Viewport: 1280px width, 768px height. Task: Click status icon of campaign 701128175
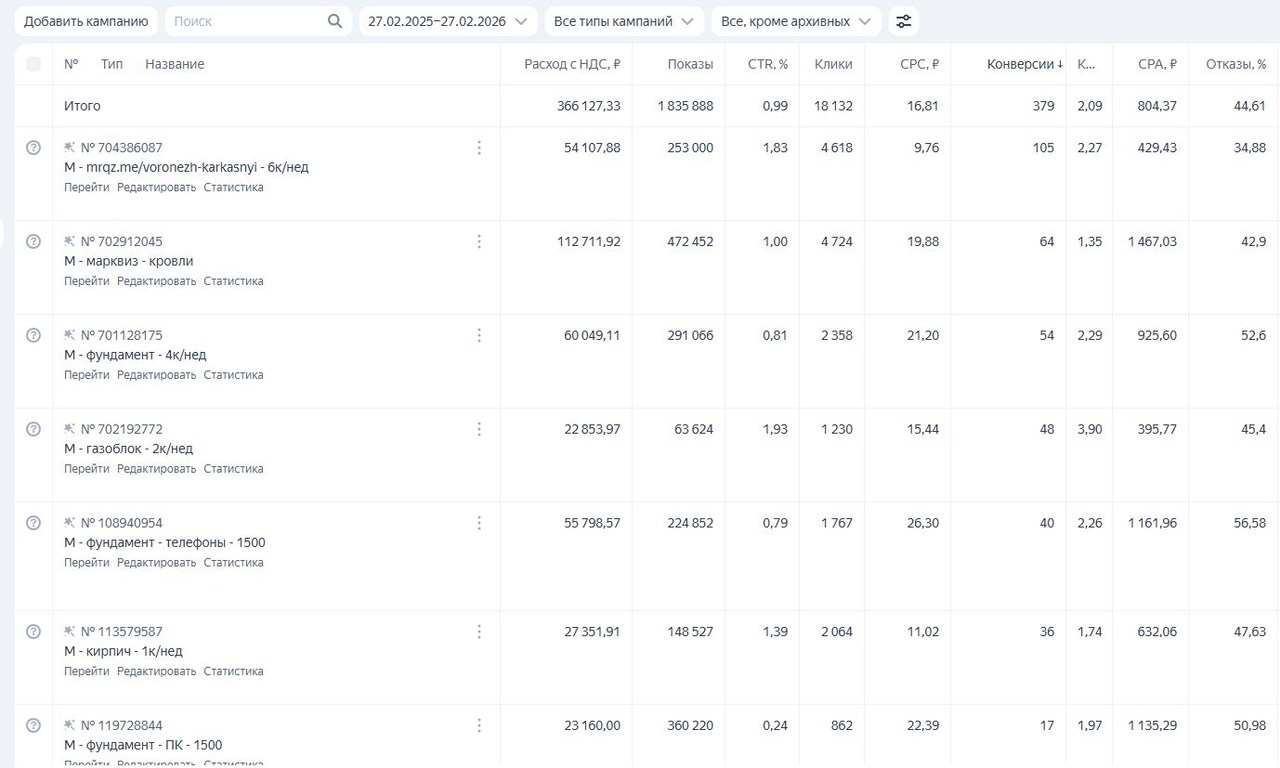[x=33, y=335]
